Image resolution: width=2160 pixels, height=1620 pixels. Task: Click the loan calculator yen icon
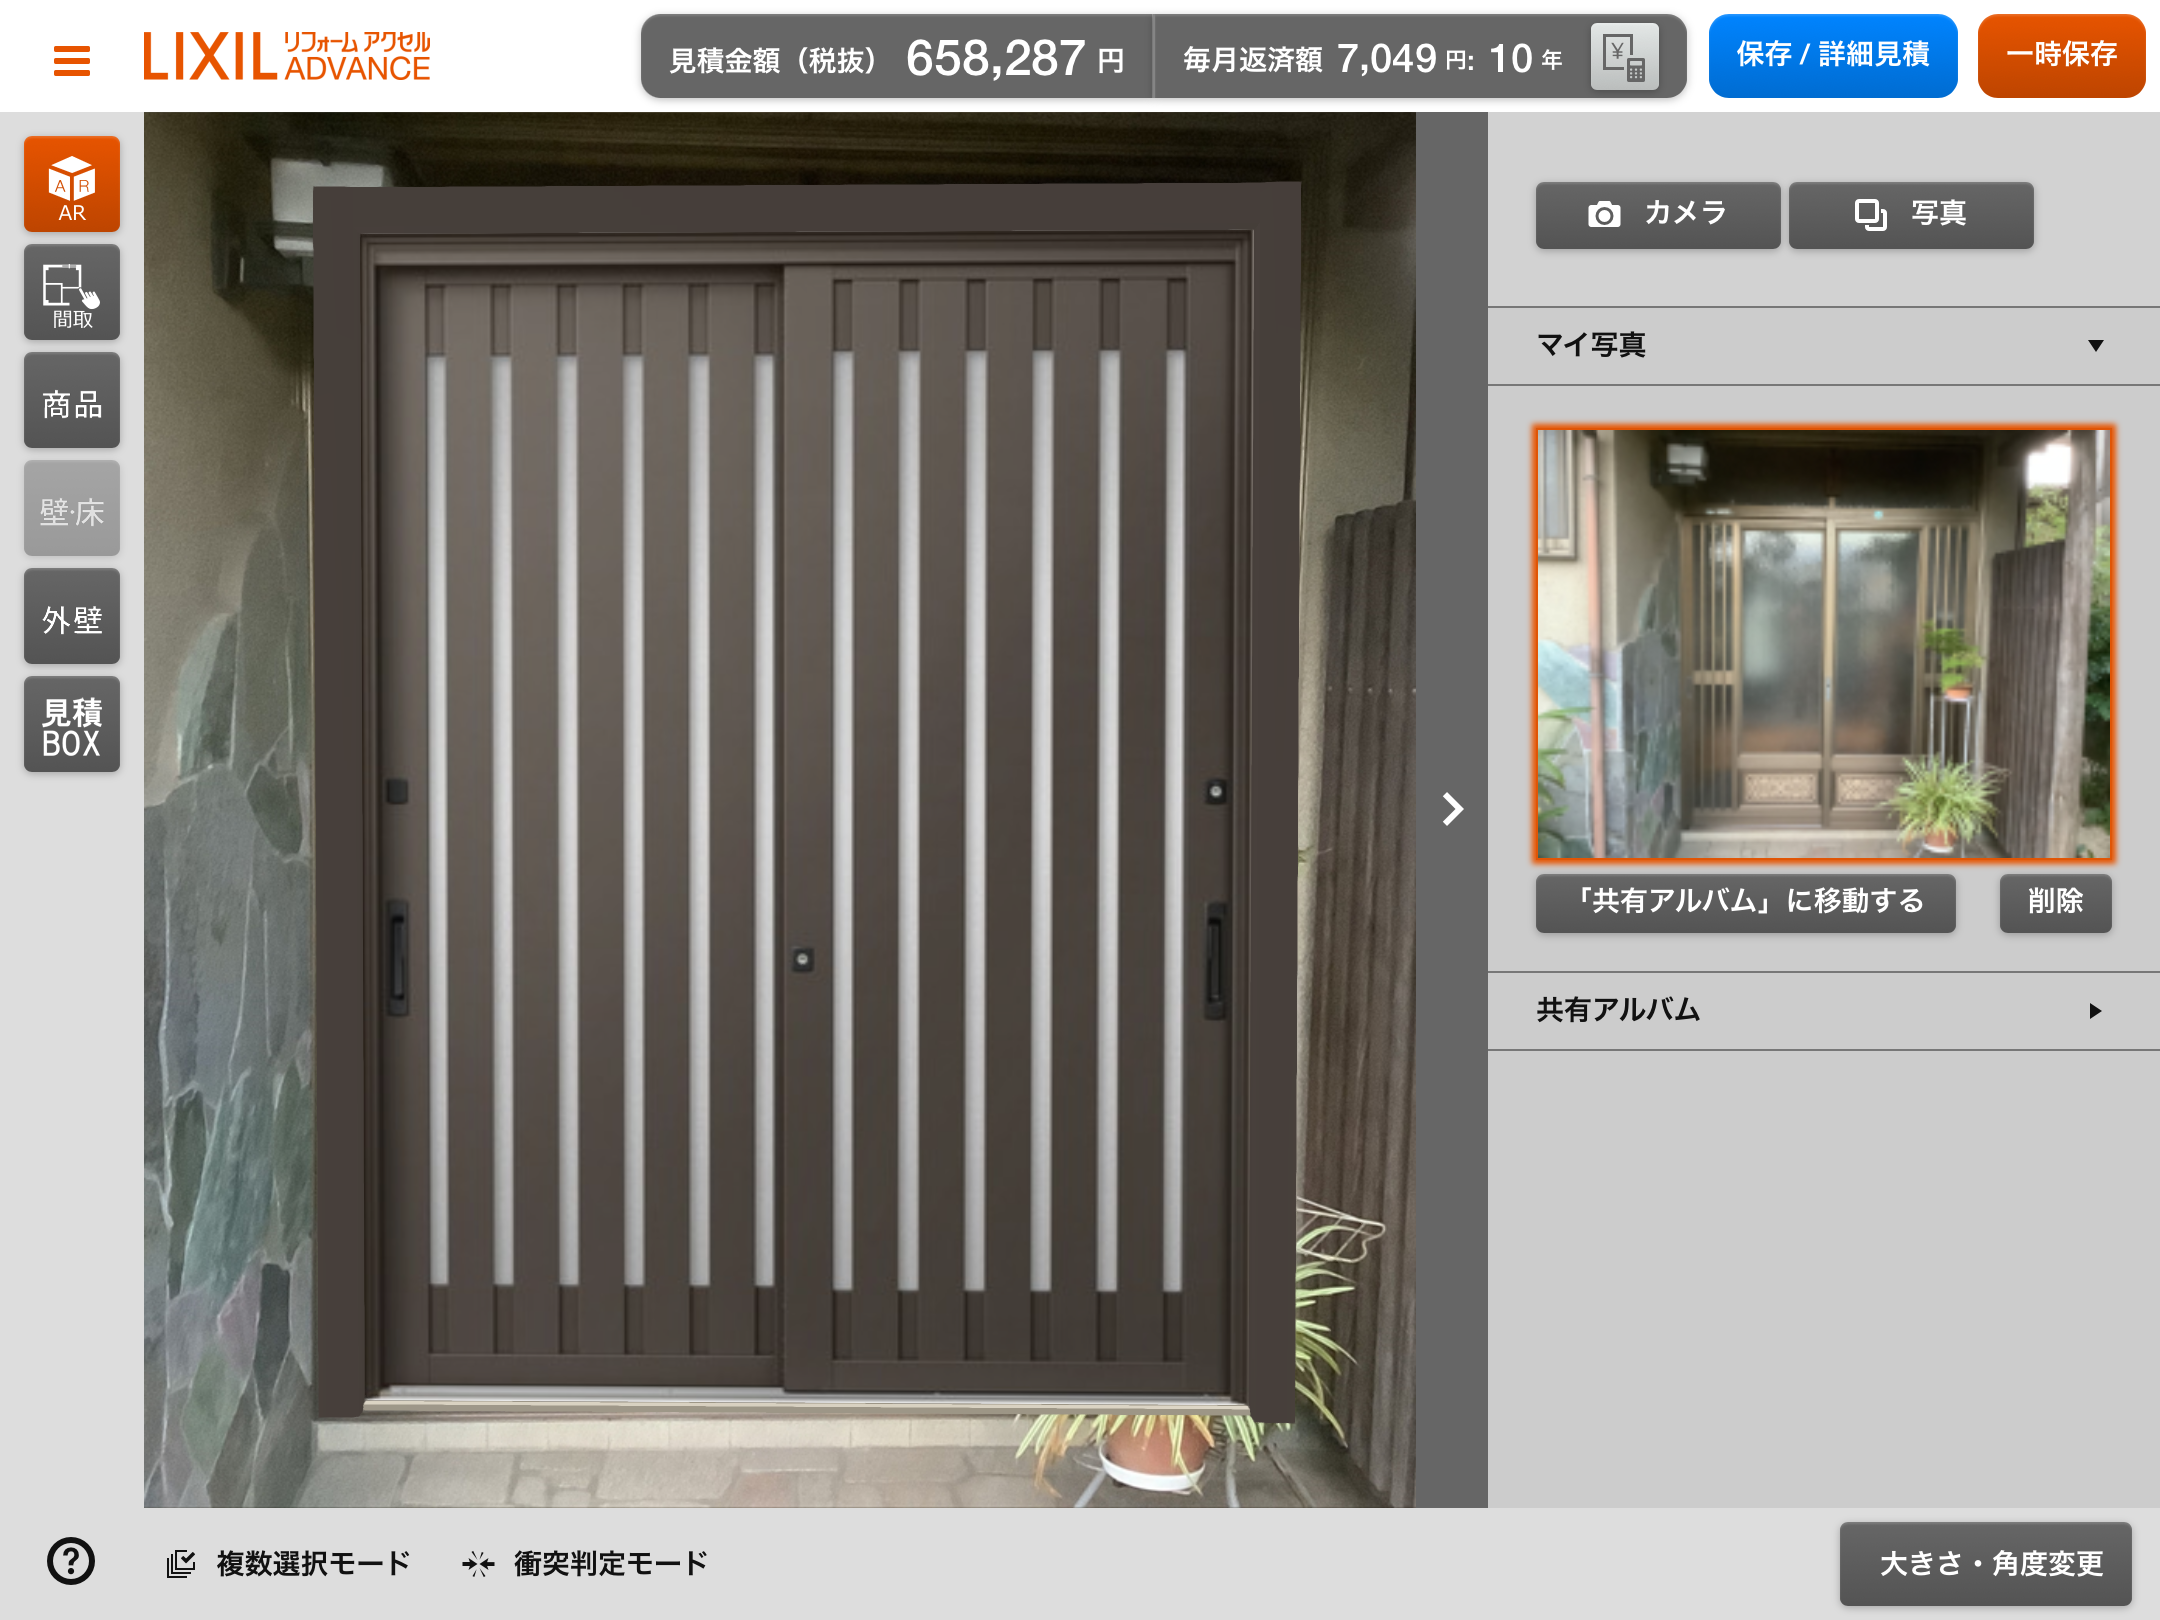[1623, 58]
